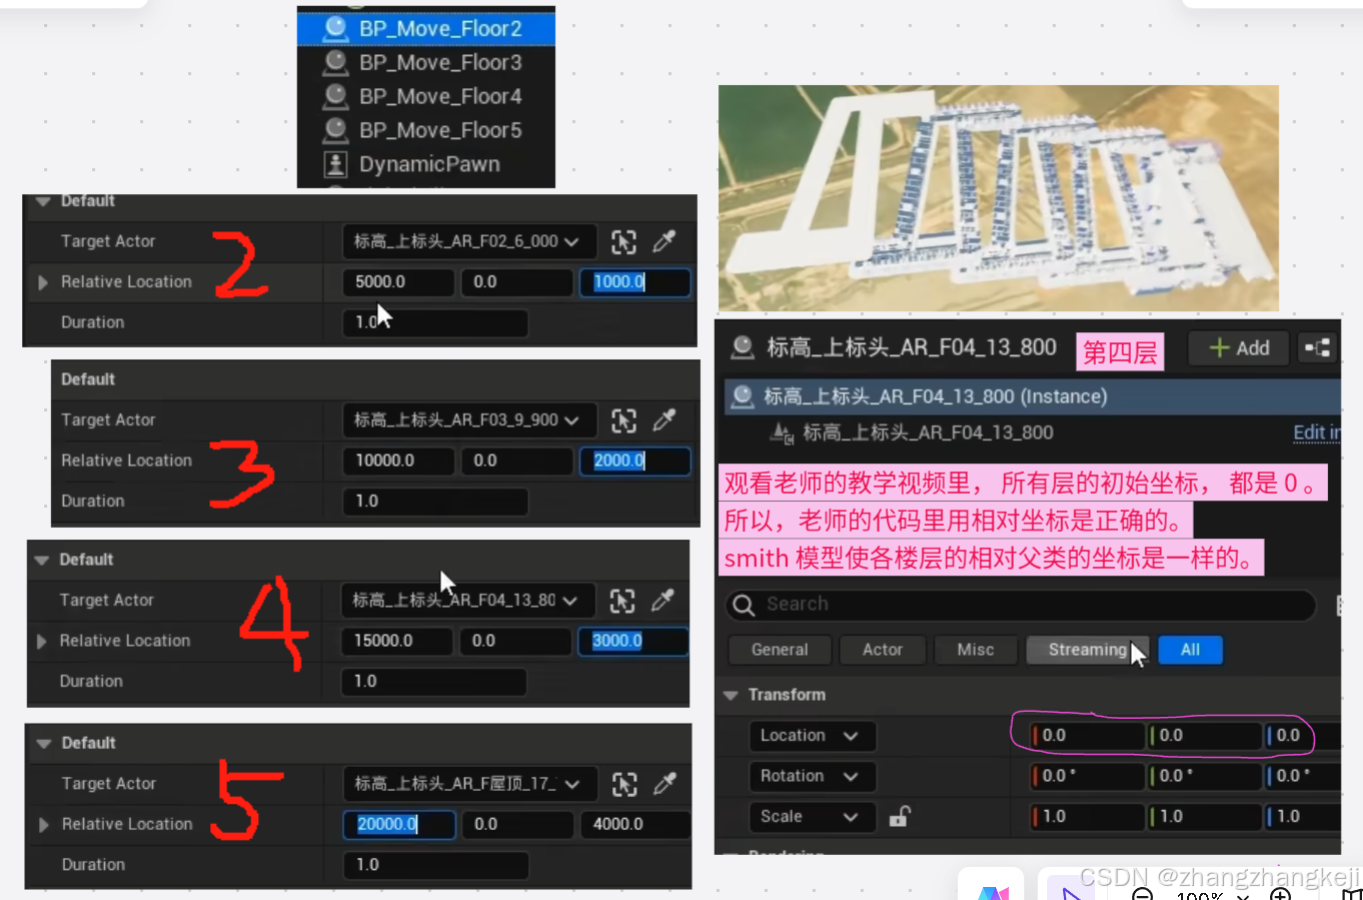Open the Target Actor dropdown showing AR_F02_6_000
Screen dimensions: 1363x900
click(468, 241)
